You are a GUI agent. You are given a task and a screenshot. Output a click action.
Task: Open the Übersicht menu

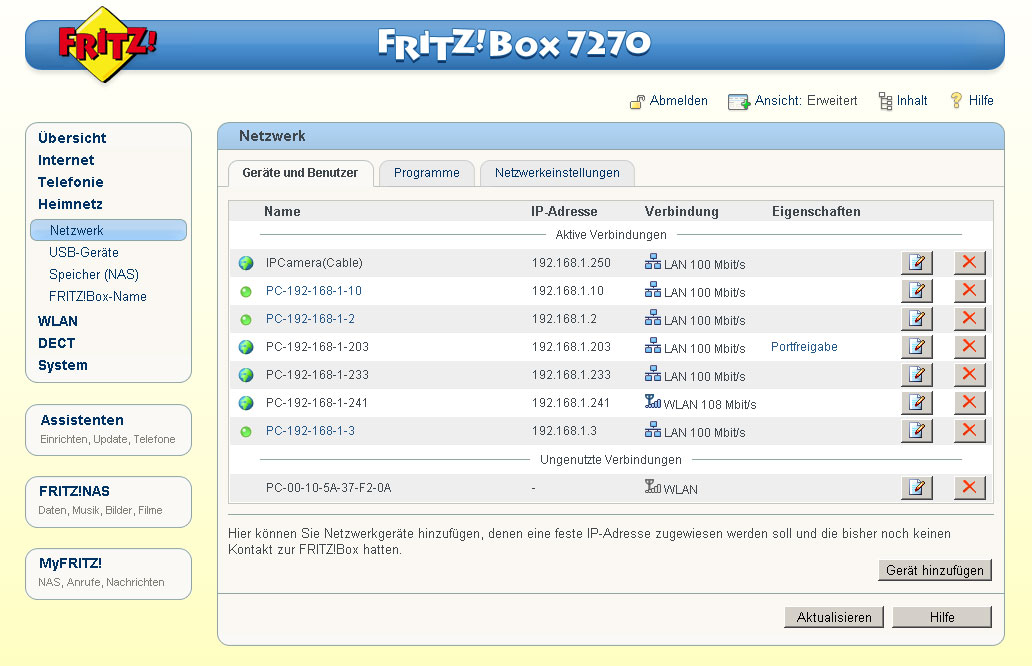tap(72, 138)
